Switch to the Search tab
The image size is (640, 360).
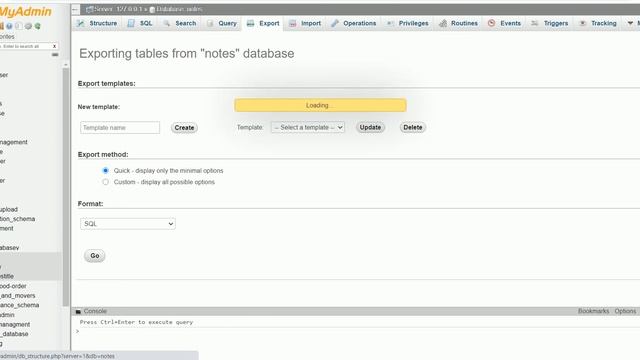[180, 23]
